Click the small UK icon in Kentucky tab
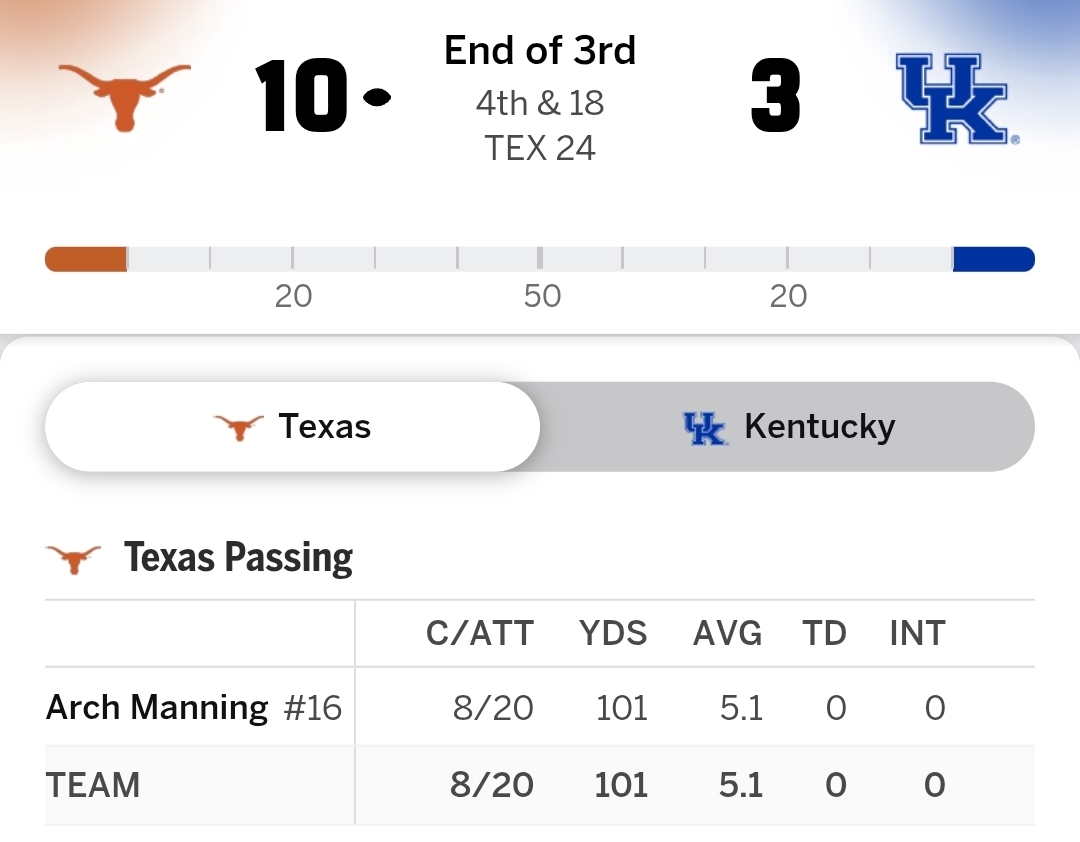This screenshot has width=1080, height=842. coord(705,427)
